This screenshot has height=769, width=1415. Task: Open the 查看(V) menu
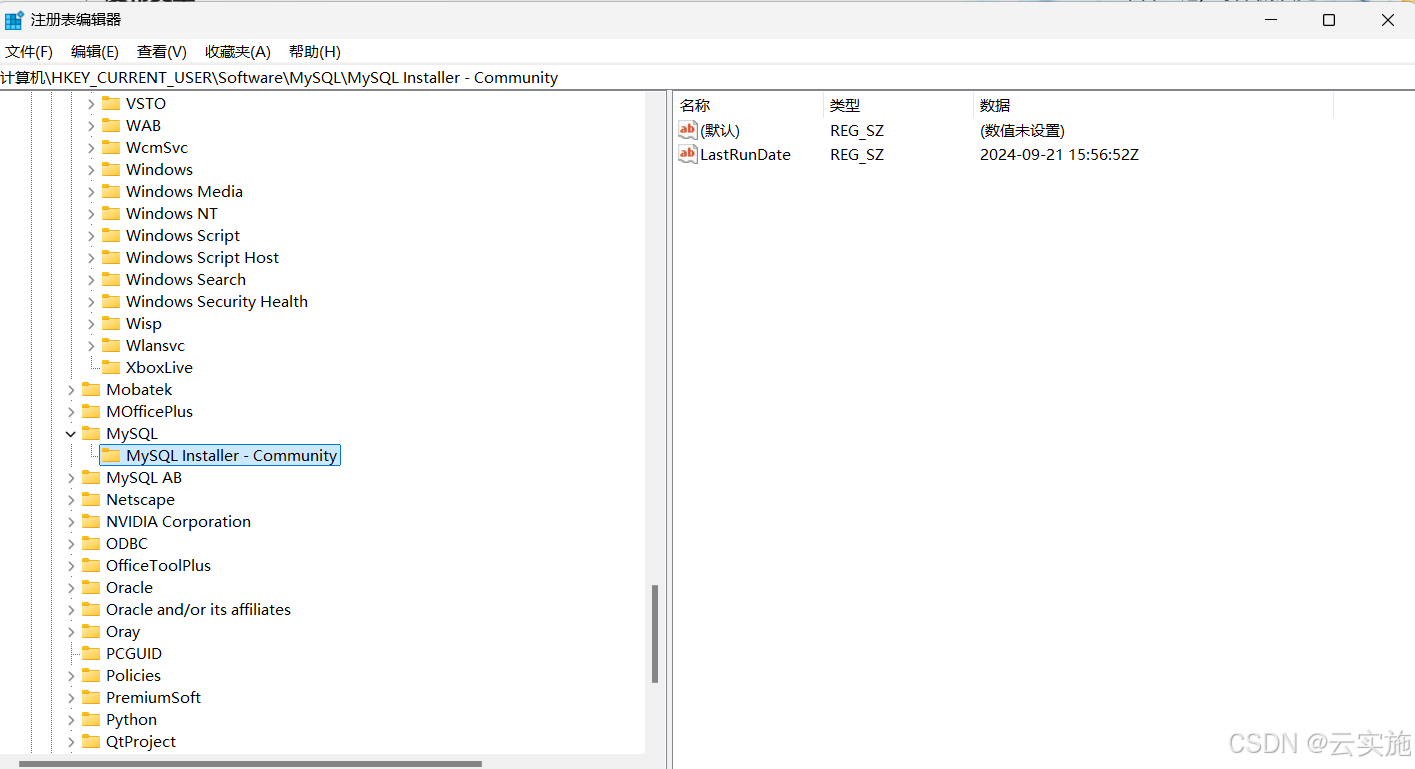[x=162, y=52]
